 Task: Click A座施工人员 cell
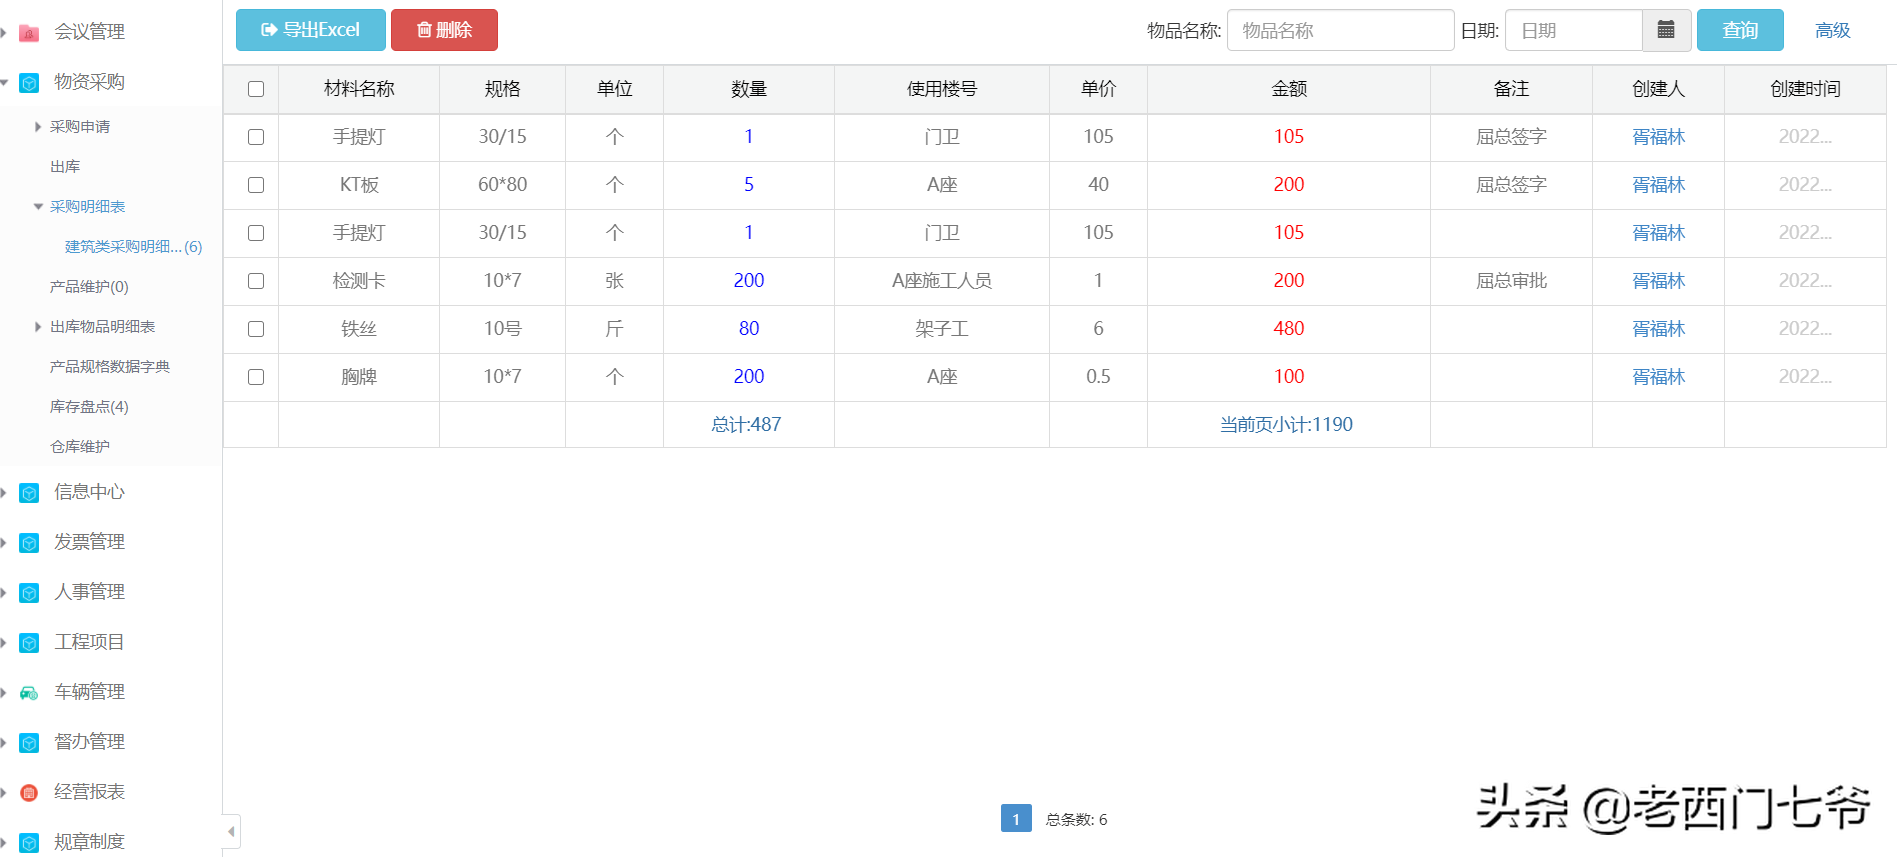click(x=942, y=281)
